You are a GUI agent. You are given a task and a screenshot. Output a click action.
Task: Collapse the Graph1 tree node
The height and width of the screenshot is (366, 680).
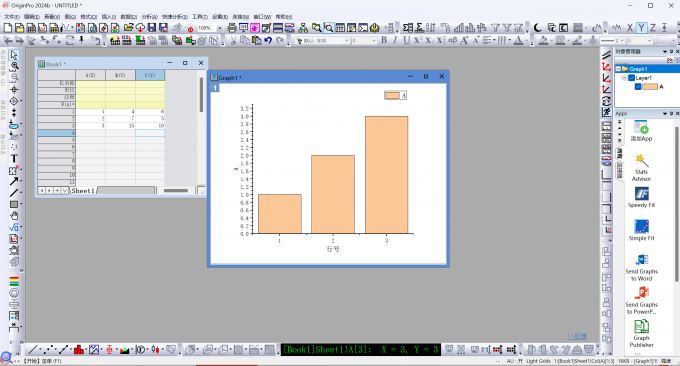click(x=618, y=69)
